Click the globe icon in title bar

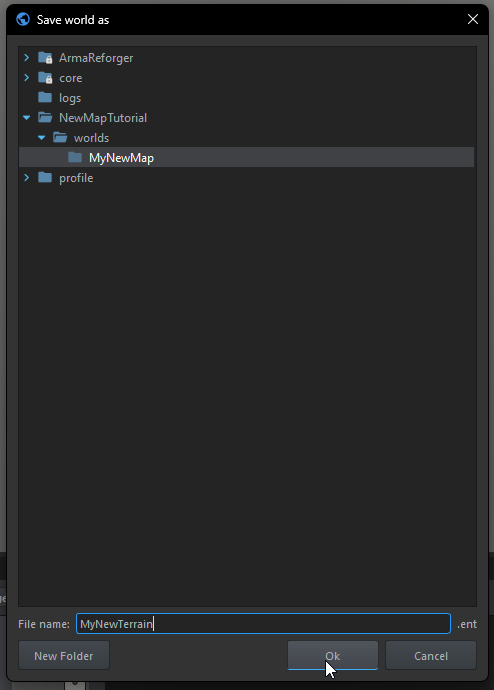click(23, 19)
